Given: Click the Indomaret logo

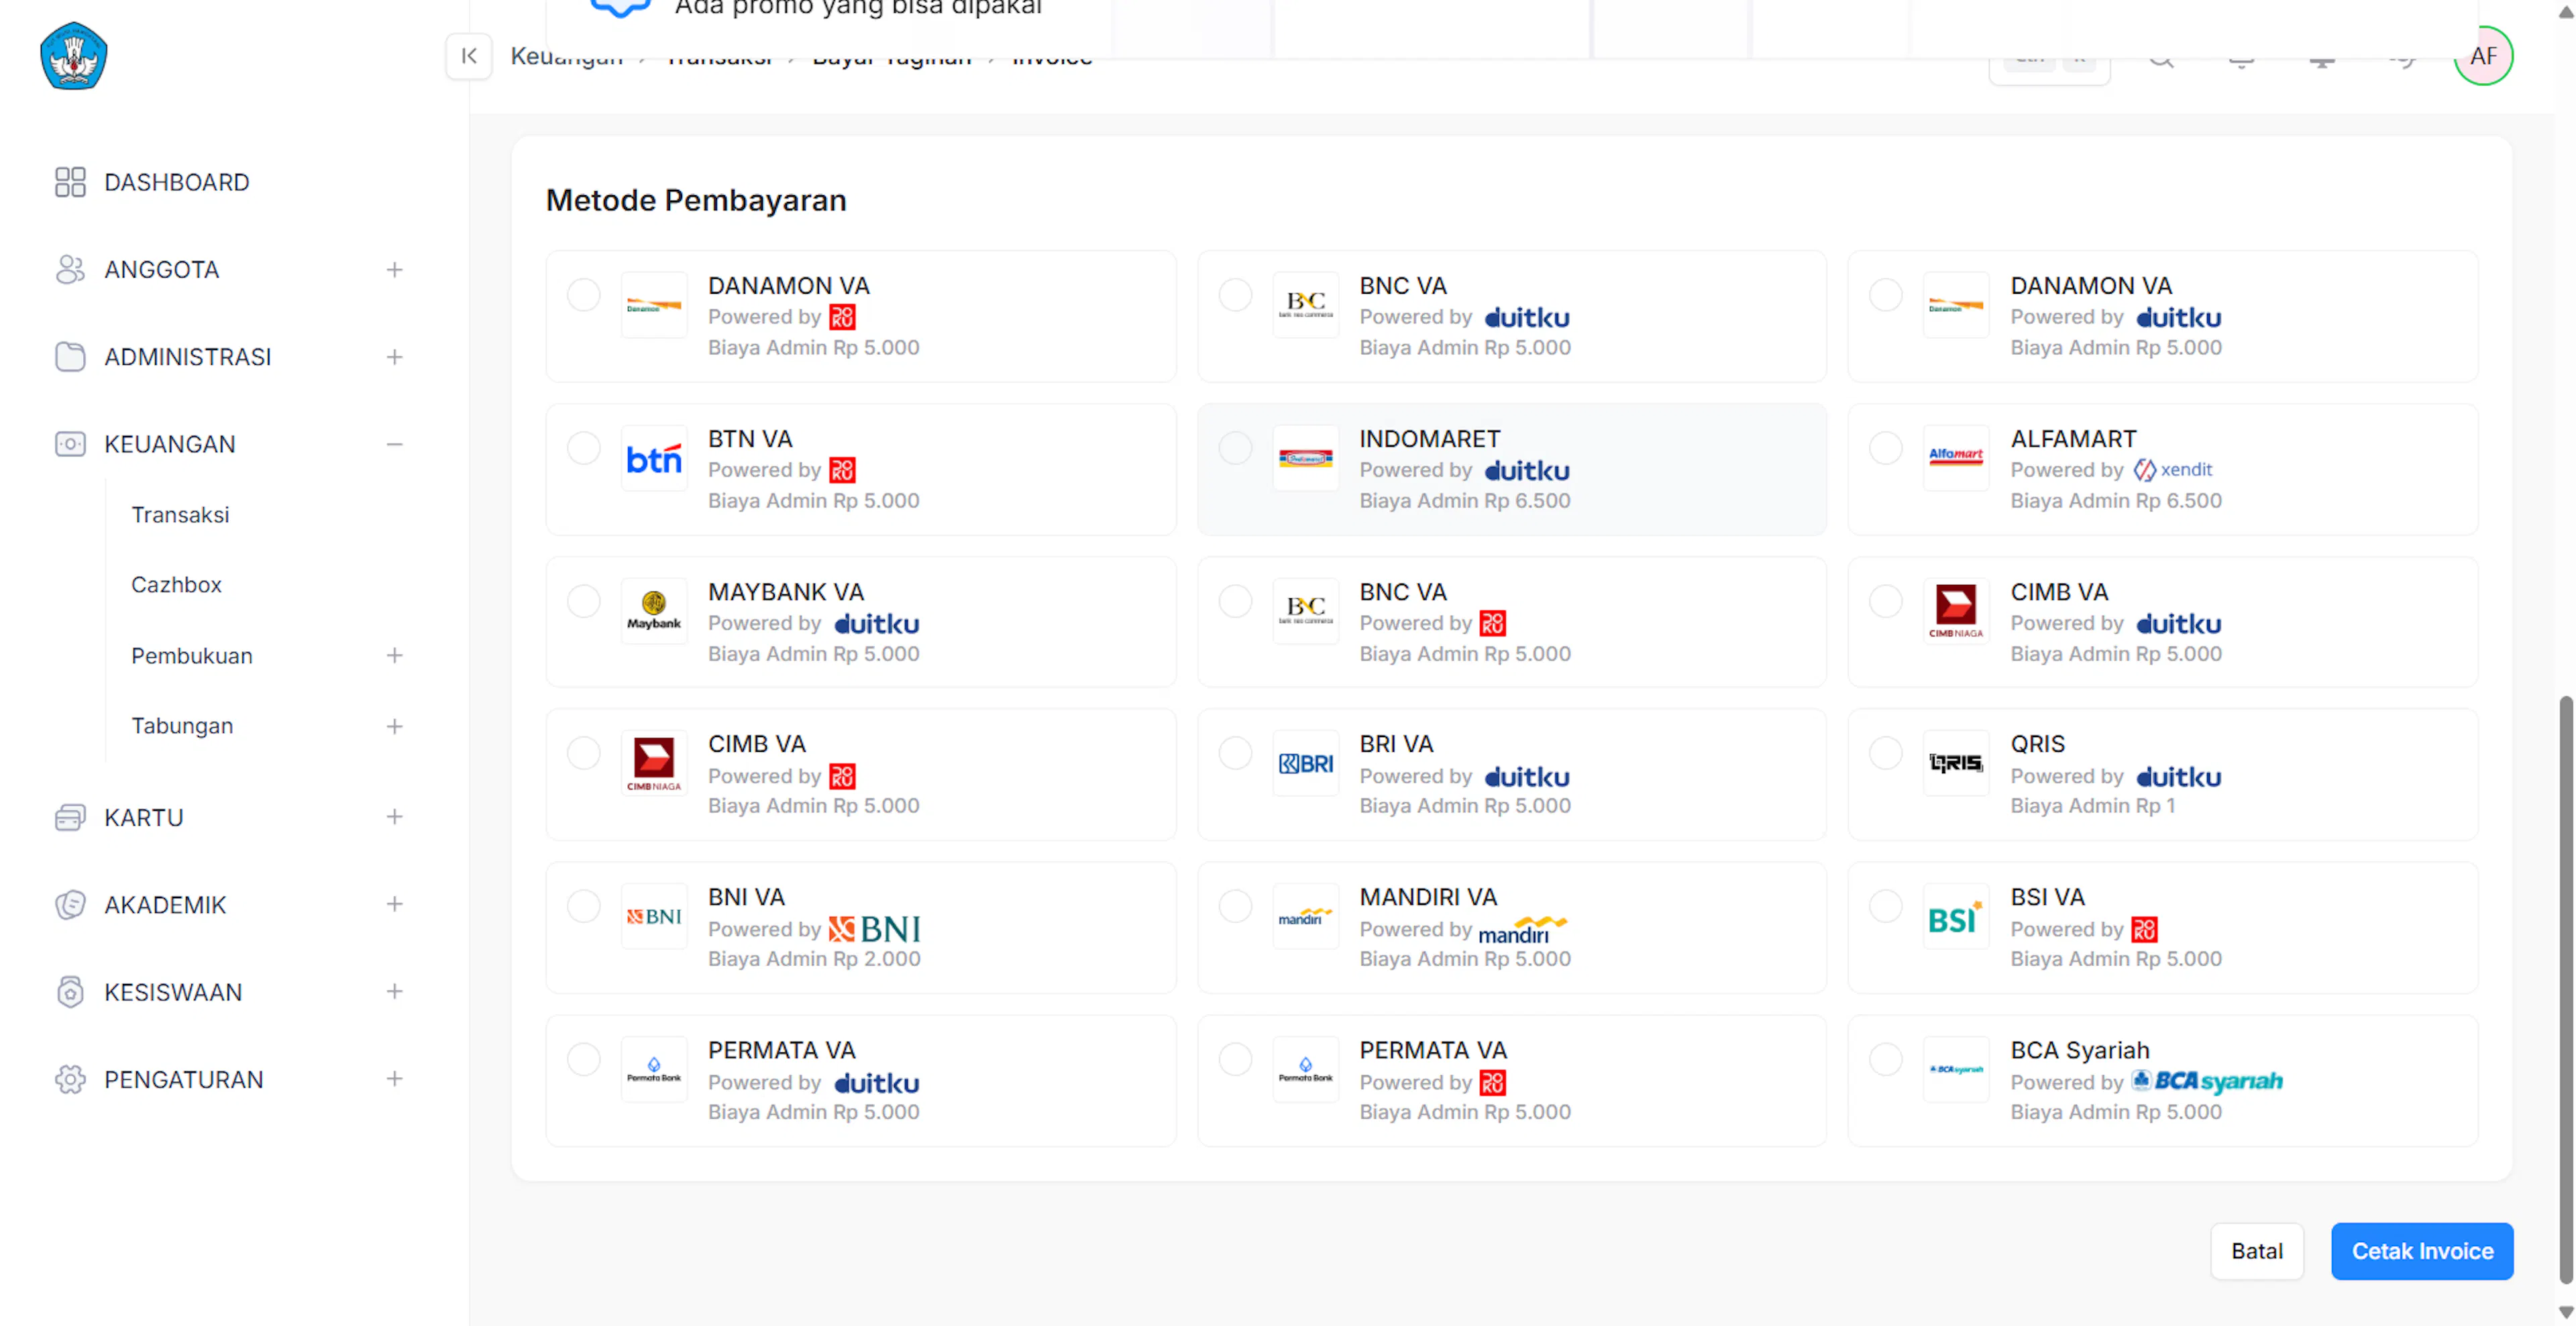Looking at the screenshot, I should [1305, 459].
